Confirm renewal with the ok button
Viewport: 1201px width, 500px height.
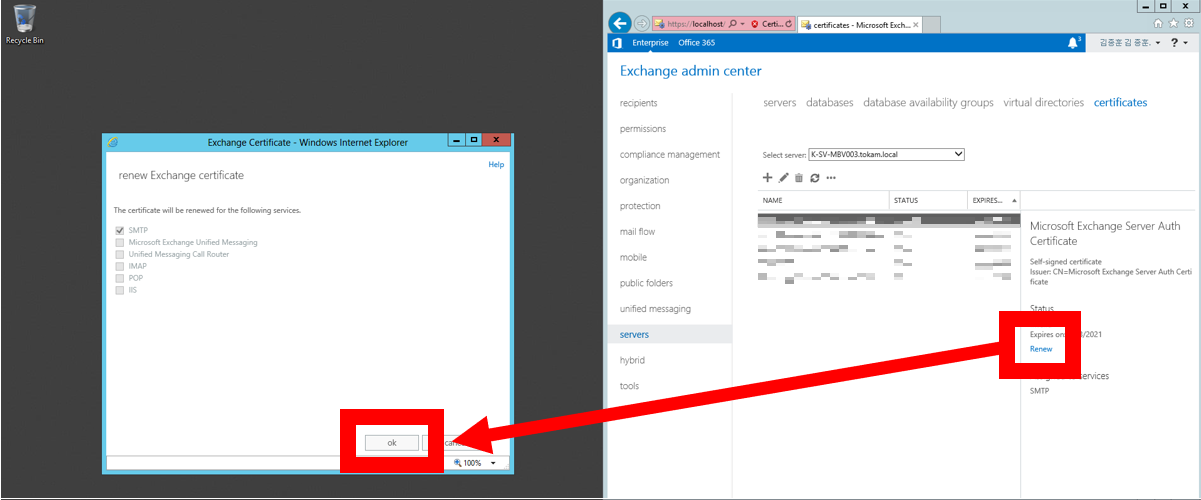(x=391, y=442)
